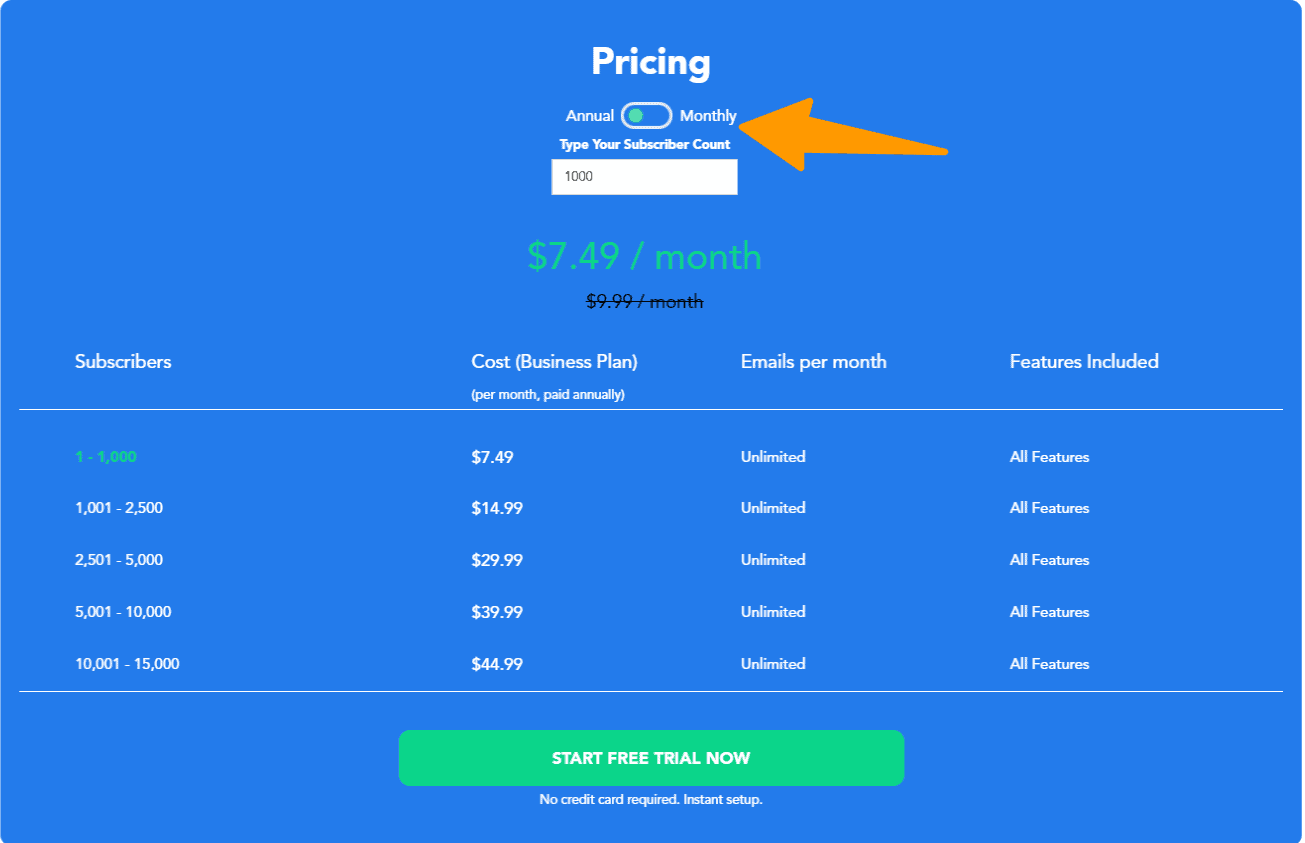Screen dimensions: 1305x843
Task: Click the $14.99 cost value
Action: pos(497,508)
